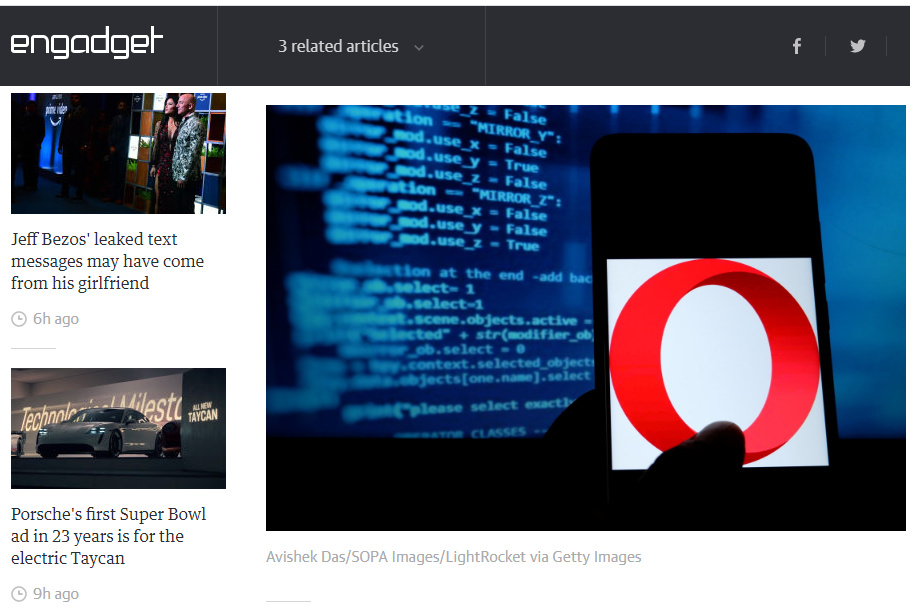Click clock icon beside 6h ago

(19, 319)
